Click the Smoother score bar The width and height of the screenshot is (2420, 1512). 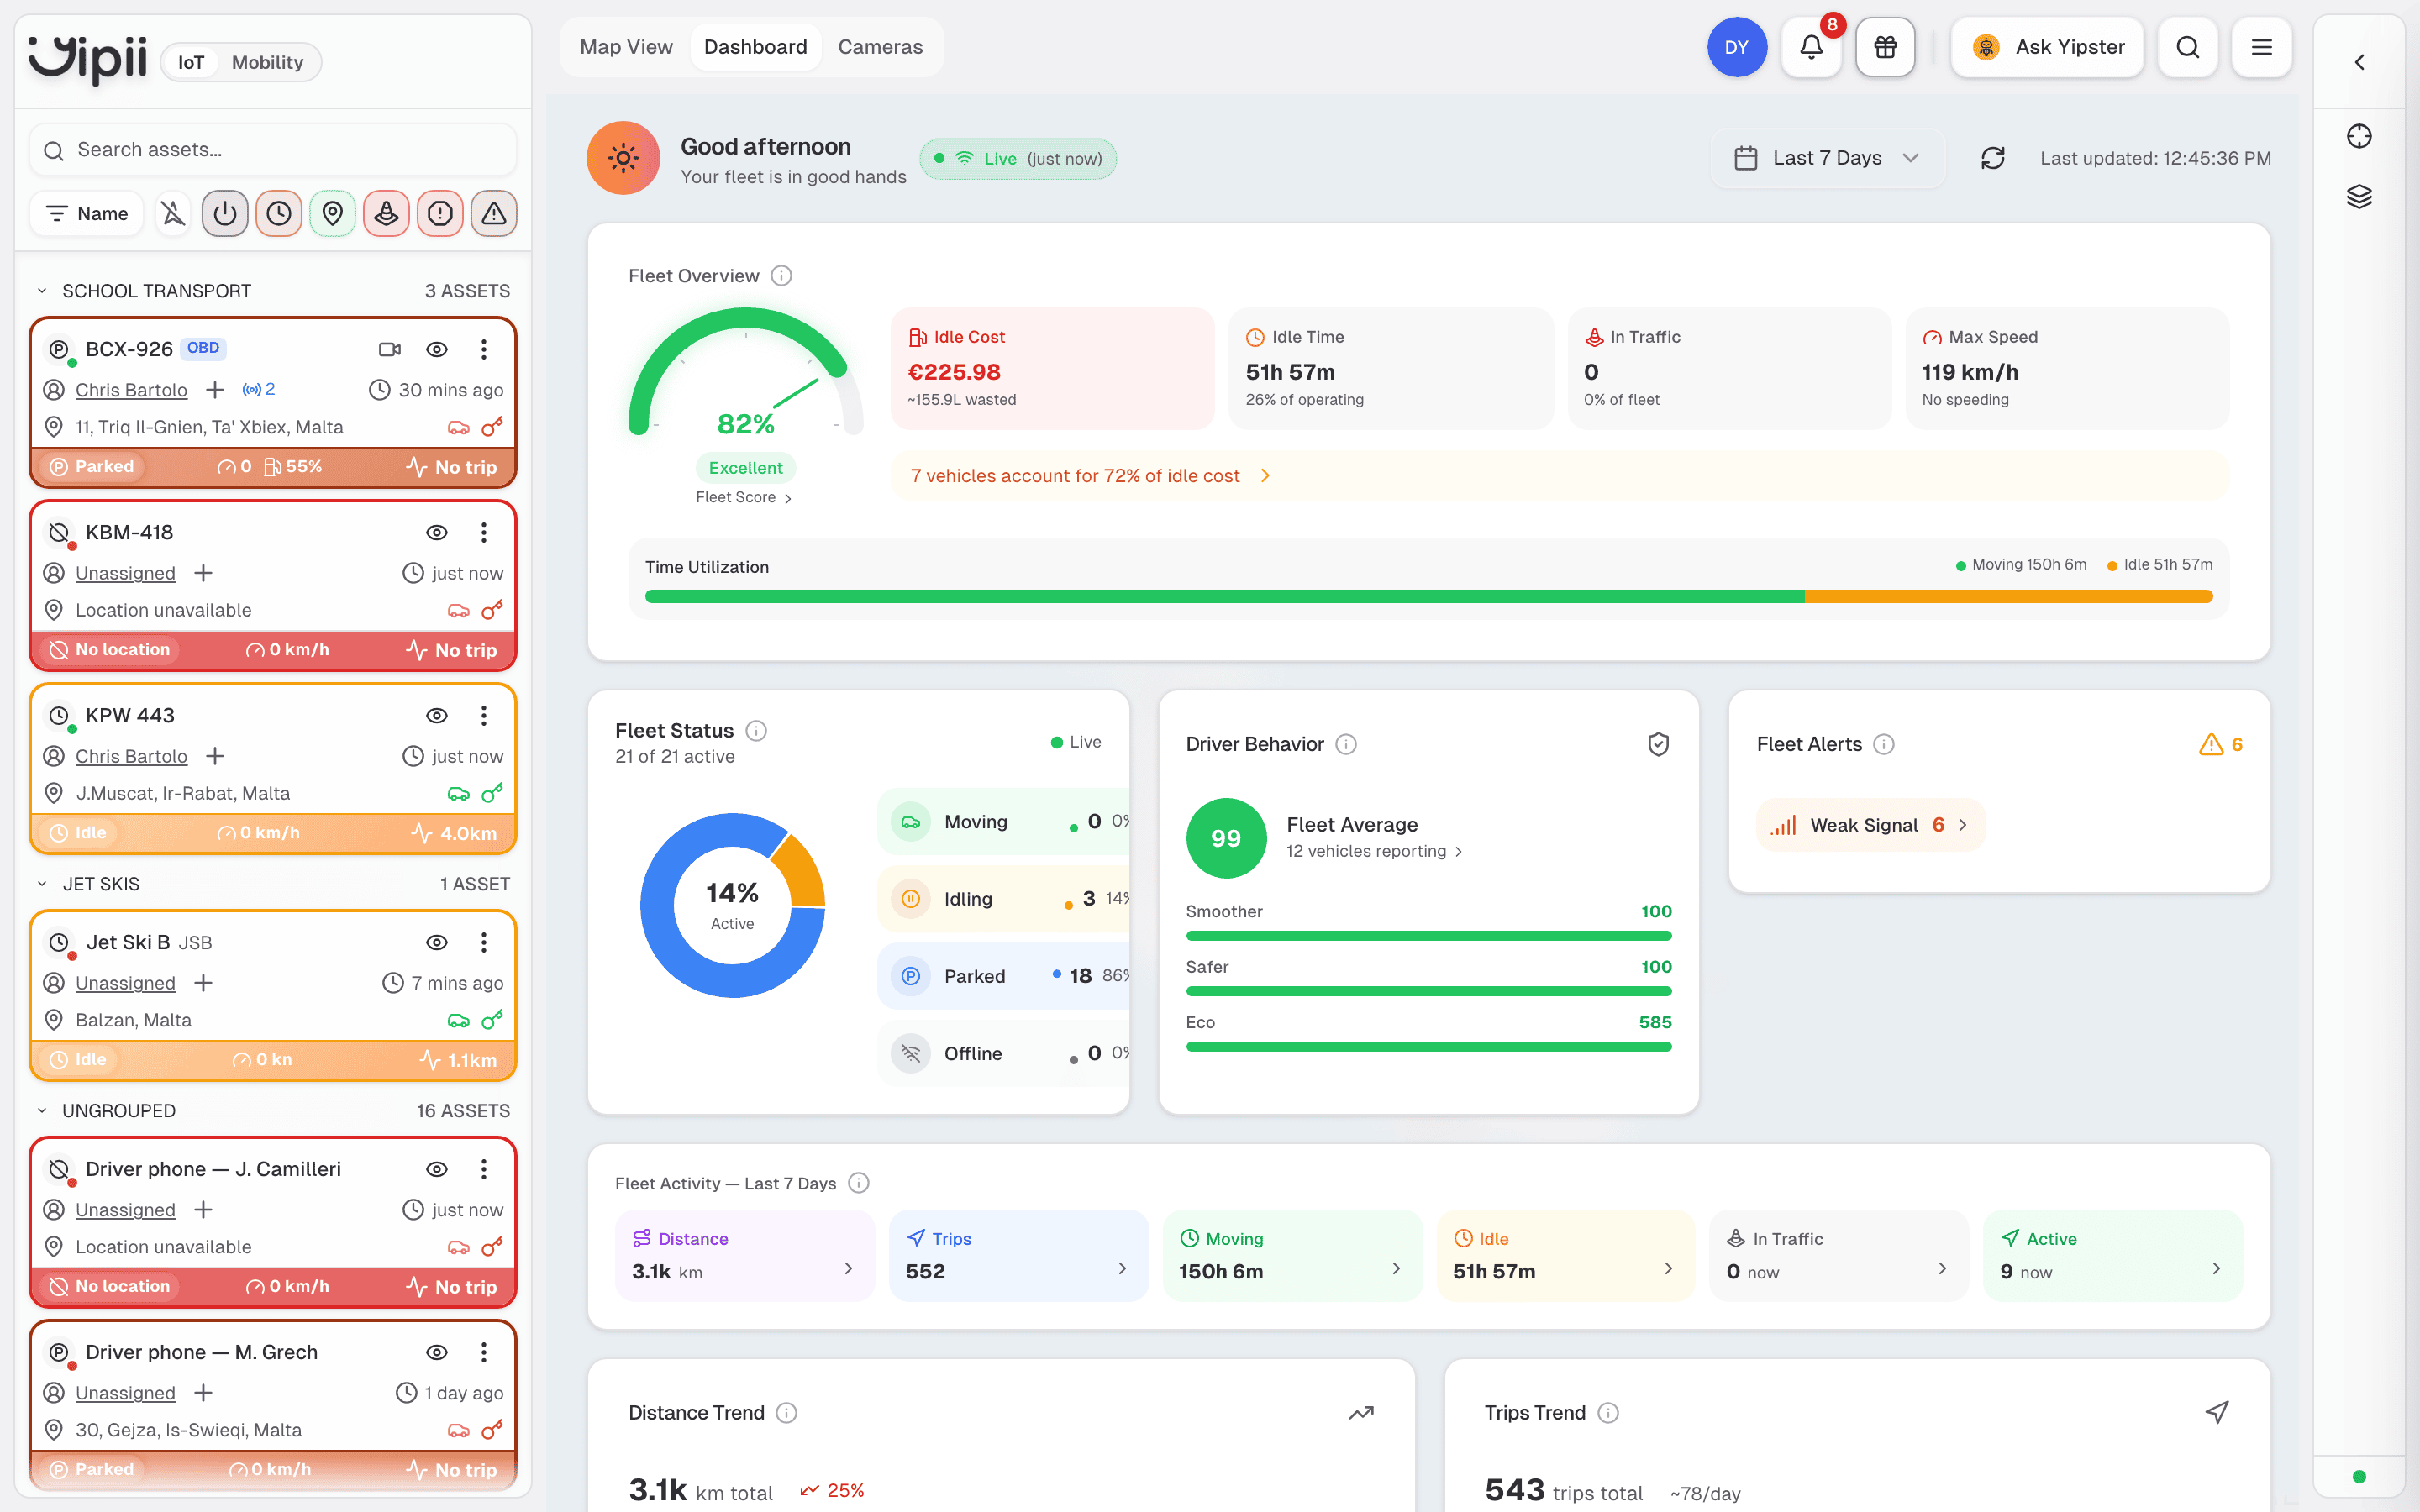coord(1428,936)
